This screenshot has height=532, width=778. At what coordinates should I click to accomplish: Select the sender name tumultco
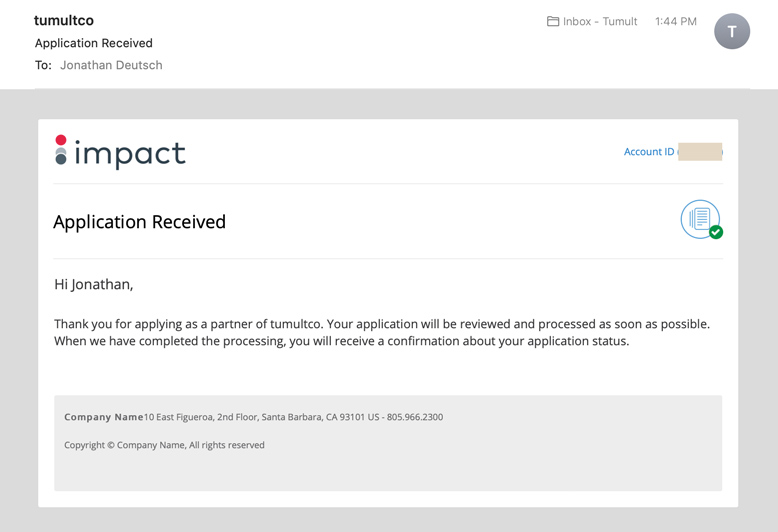(x=64, y=20)
